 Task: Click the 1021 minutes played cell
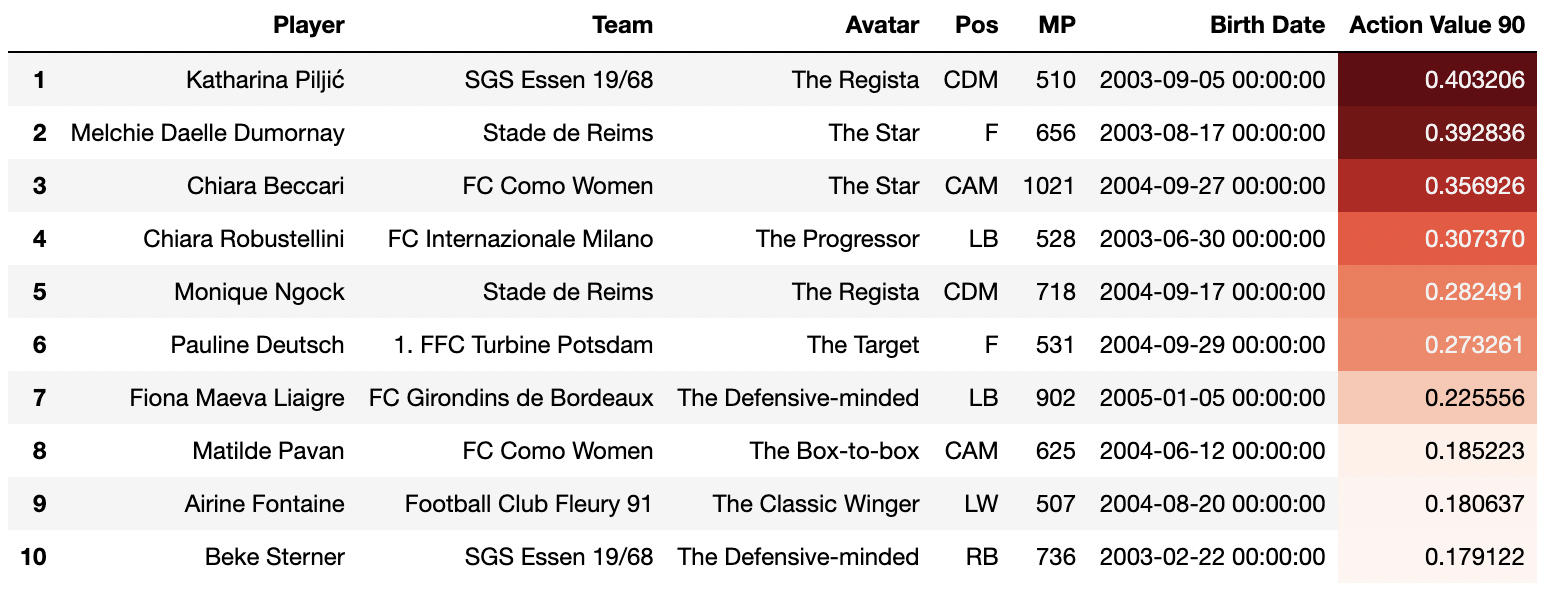click(x=1049, y=186)
